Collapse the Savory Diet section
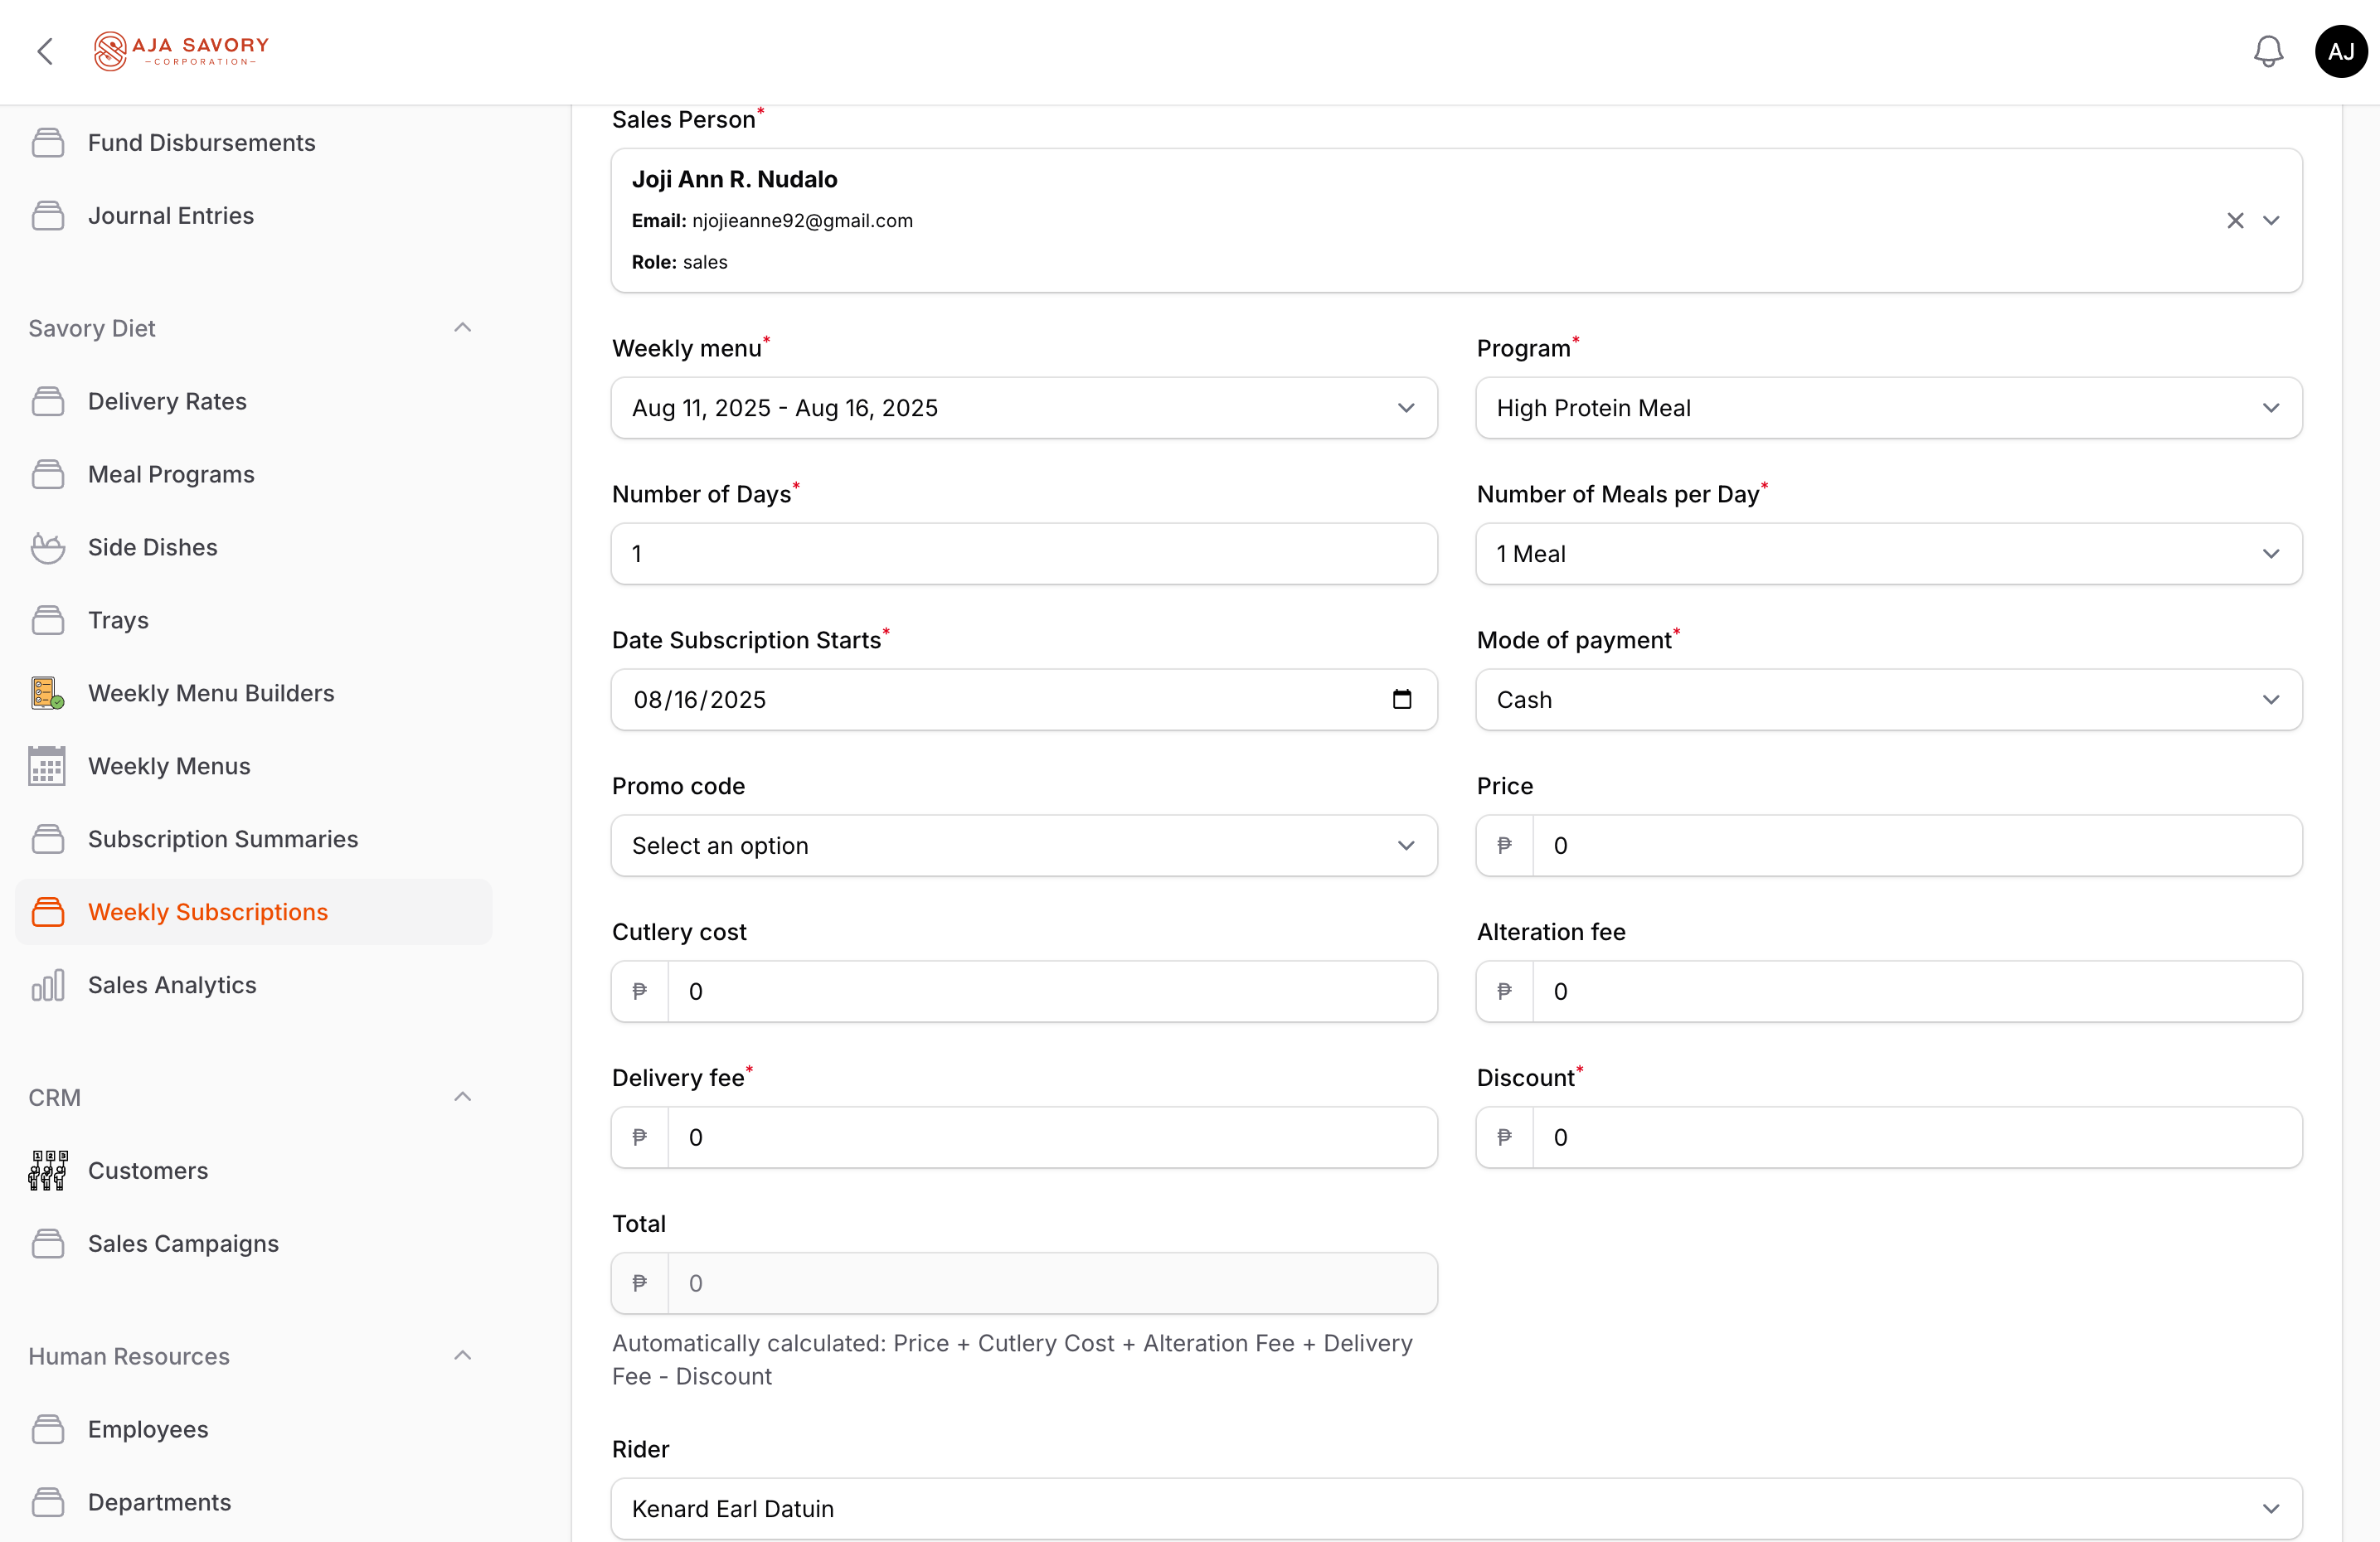Screen dimensions: 2380x1542 coord(462,327)
